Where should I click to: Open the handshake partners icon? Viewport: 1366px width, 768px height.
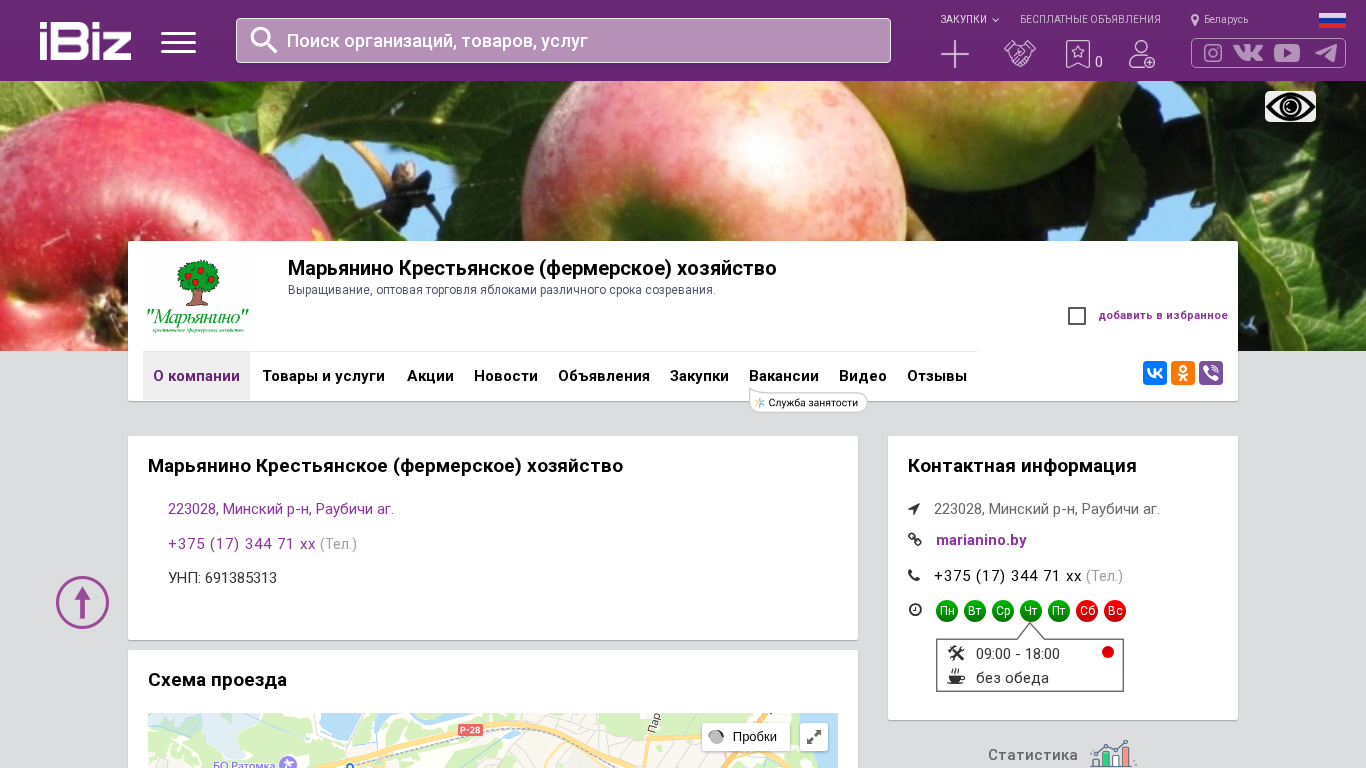[x=1020, y=54]
